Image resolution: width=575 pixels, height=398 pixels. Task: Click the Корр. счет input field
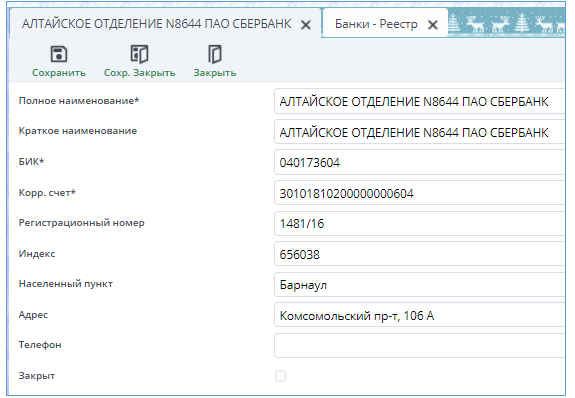pyautogui.click(x=420, y=193)
